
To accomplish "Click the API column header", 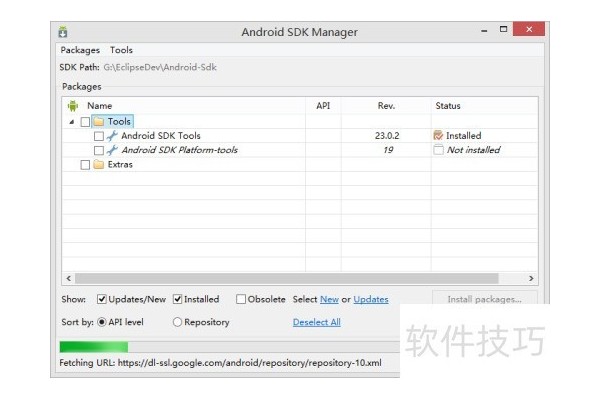I will [x=323, y=106].
